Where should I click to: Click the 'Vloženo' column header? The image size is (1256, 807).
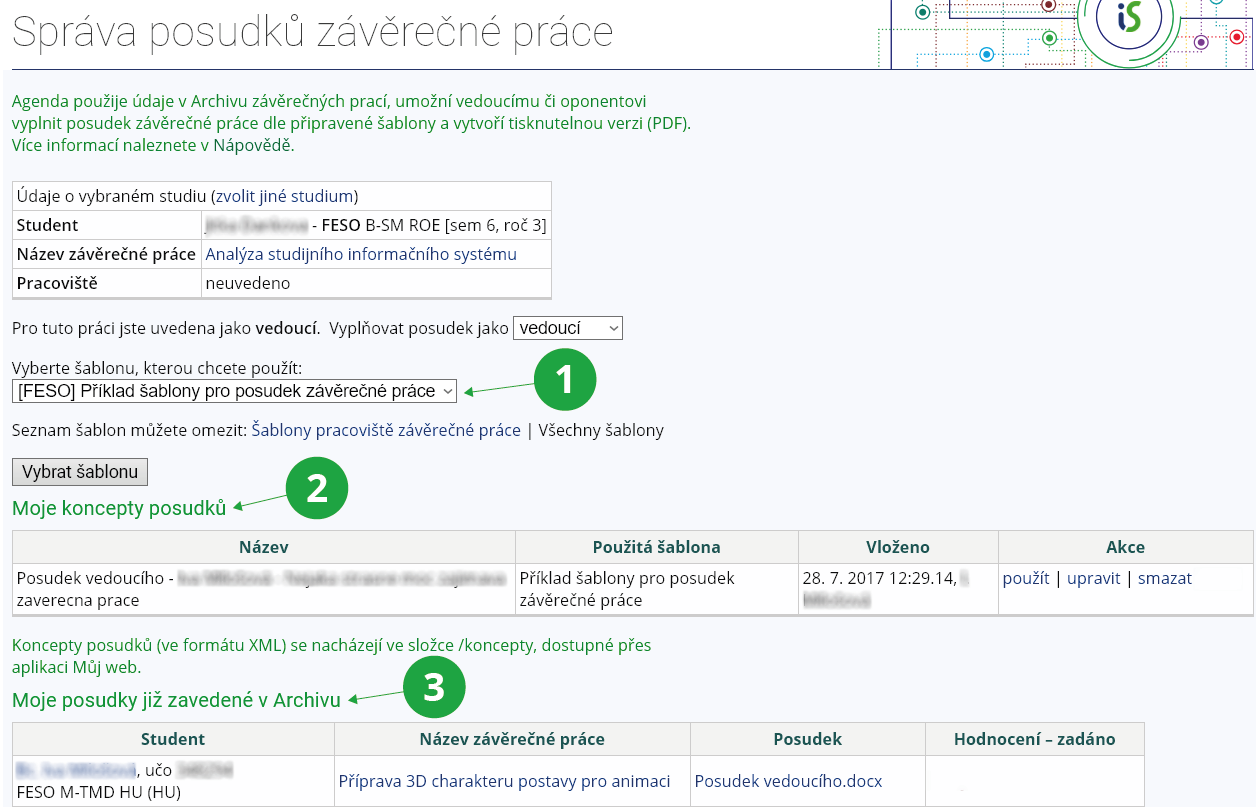click(x=897, y=547)
